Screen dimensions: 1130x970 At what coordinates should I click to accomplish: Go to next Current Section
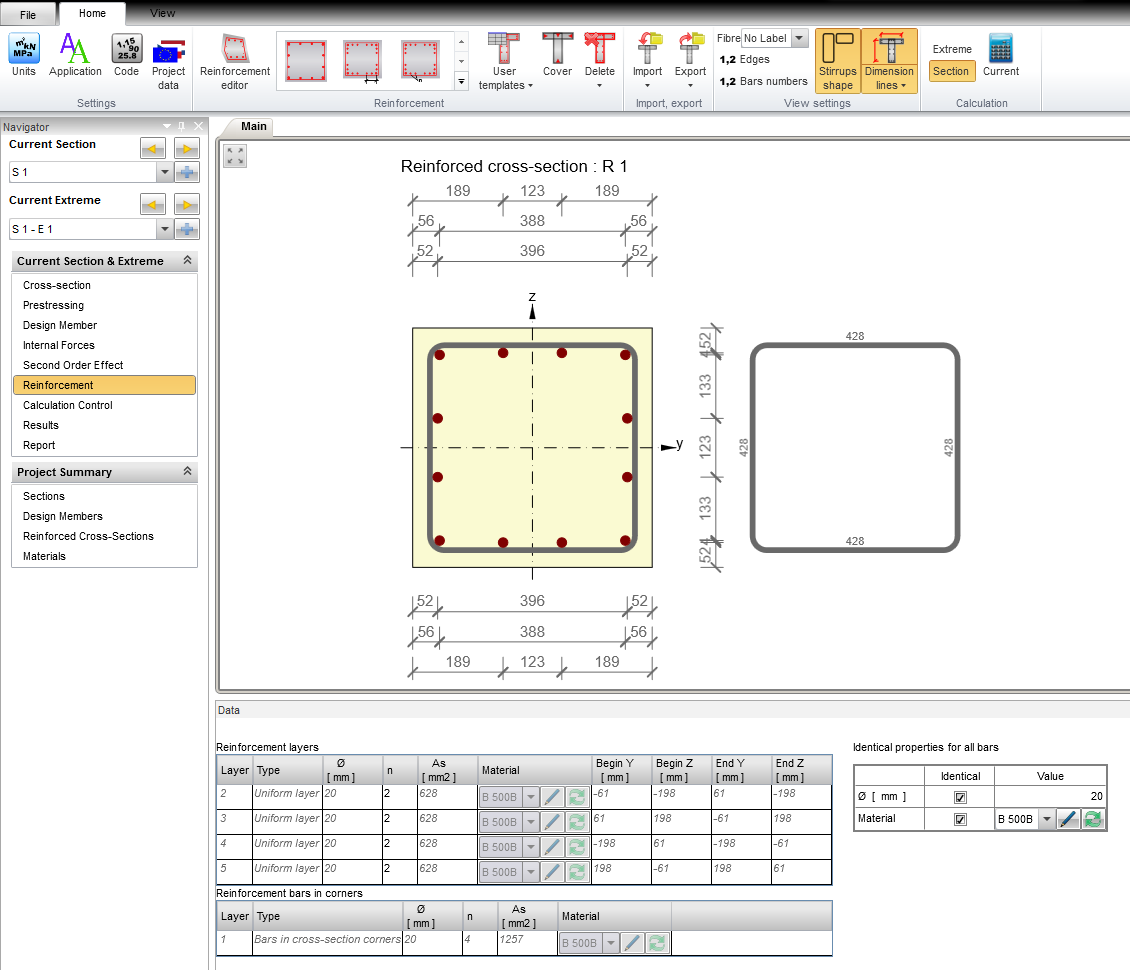click(187, 149)
